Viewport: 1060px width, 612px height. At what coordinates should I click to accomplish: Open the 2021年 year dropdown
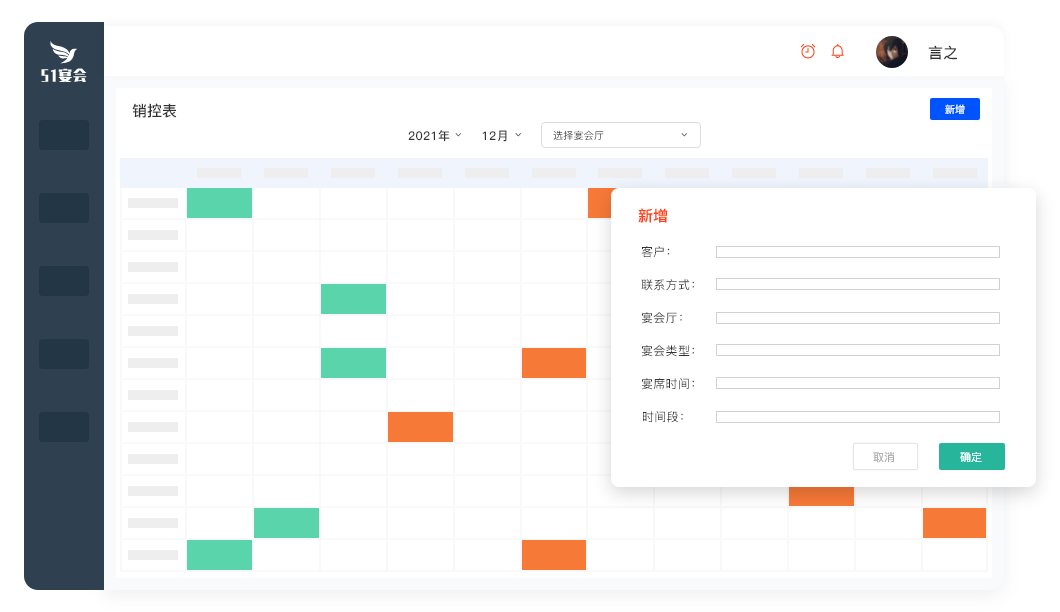click(x=435, y=135)
